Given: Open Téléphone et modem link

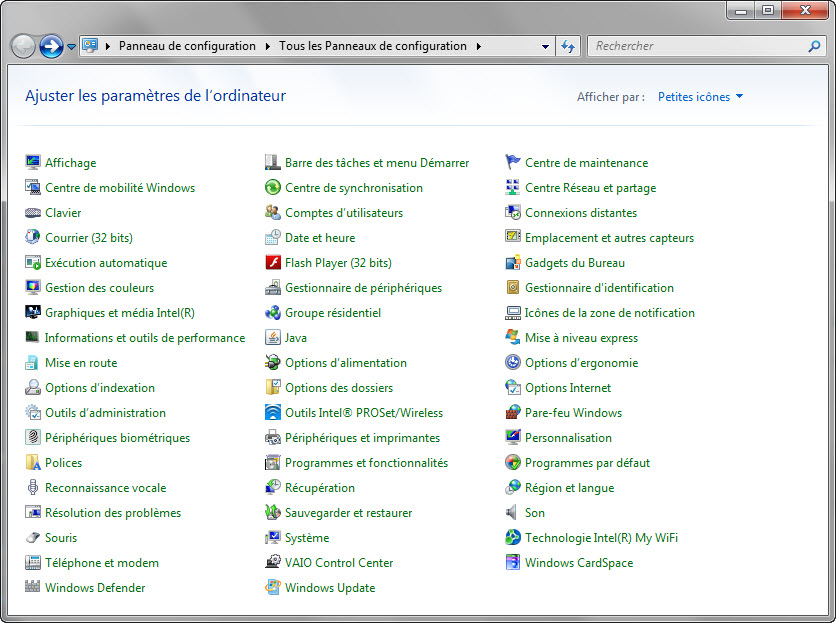Looking at the screenshot, I should tap(102, 563).
